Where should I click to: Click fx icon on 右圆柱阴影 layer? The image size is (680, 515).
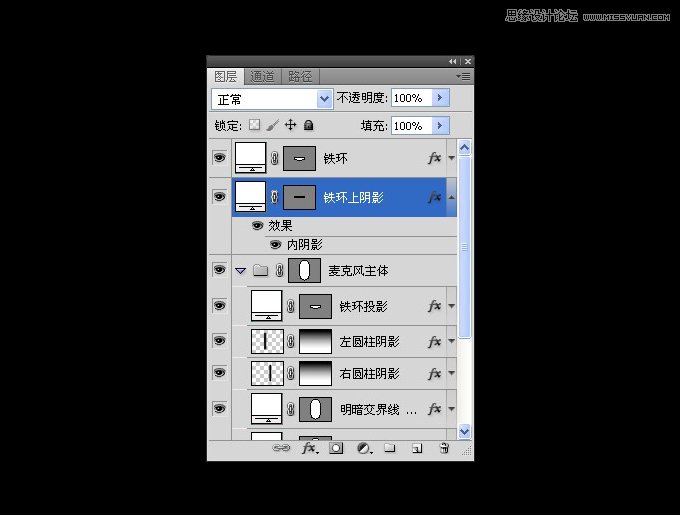[435, 374]
